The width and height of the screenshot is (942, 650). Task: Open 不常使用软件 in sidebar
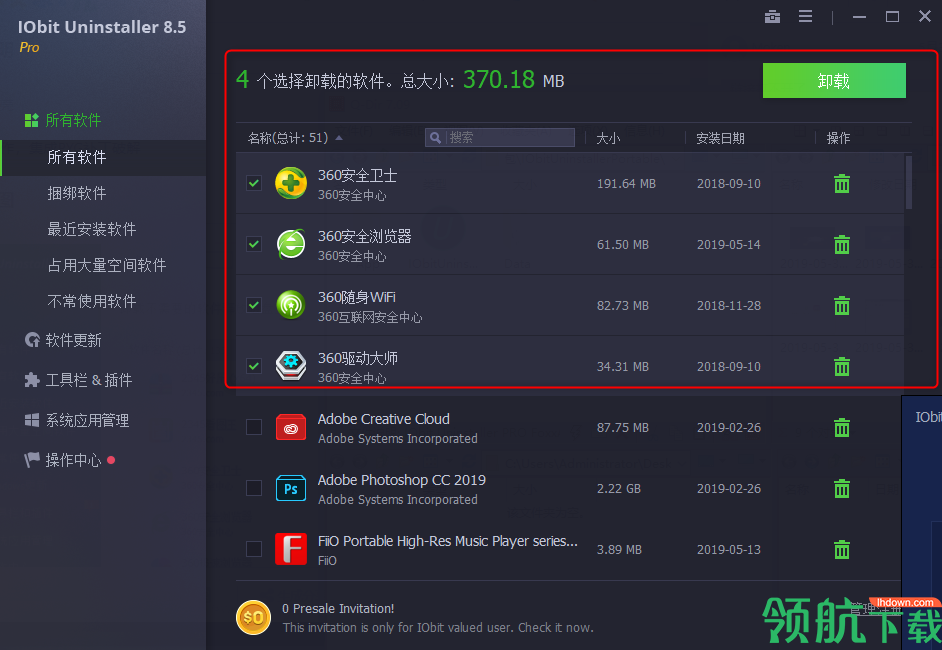(91, 302)
